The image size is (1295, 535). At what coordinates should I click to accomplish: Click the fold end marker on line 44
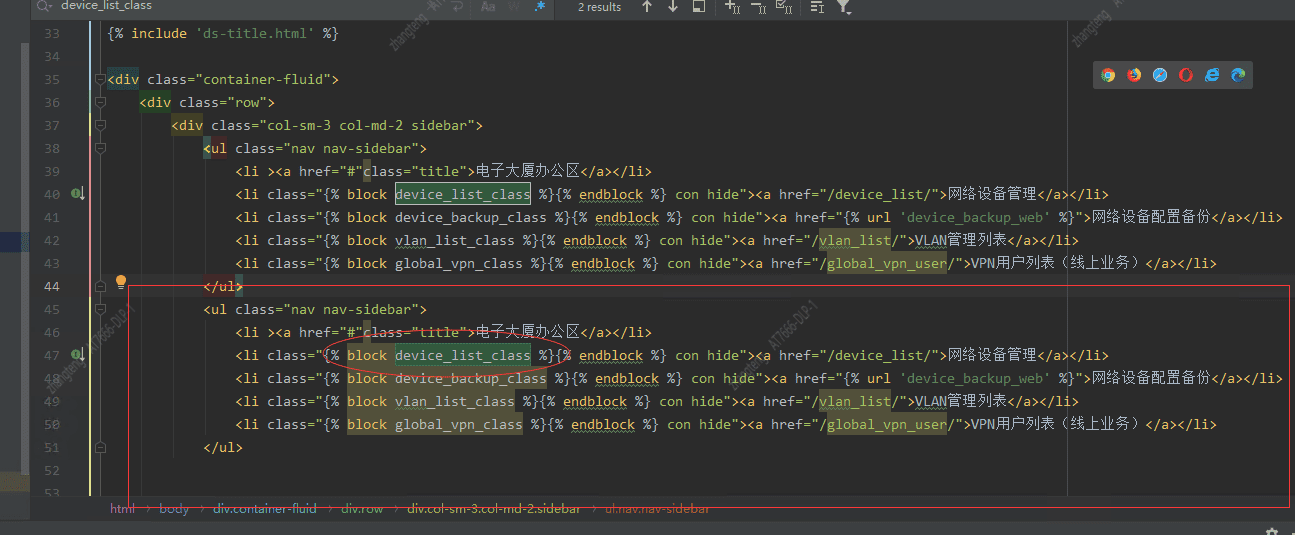99,286
